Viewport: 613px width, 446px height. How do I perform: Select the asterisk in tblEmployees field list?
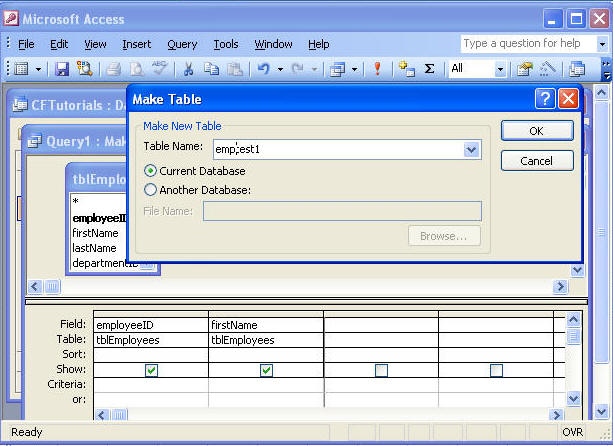tap(75, 202)
